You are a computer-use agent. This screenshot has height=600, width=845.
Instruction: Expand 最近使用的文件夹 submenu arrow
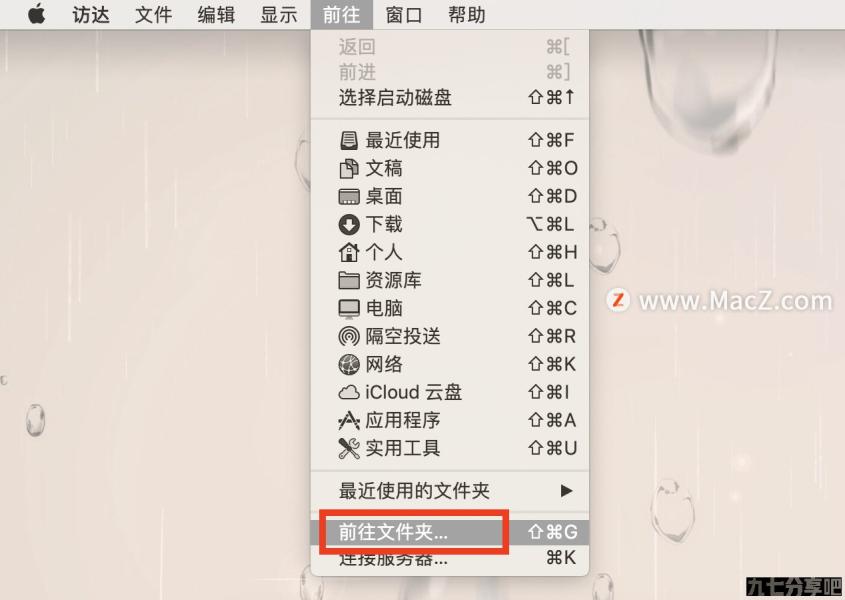[566, 491]
